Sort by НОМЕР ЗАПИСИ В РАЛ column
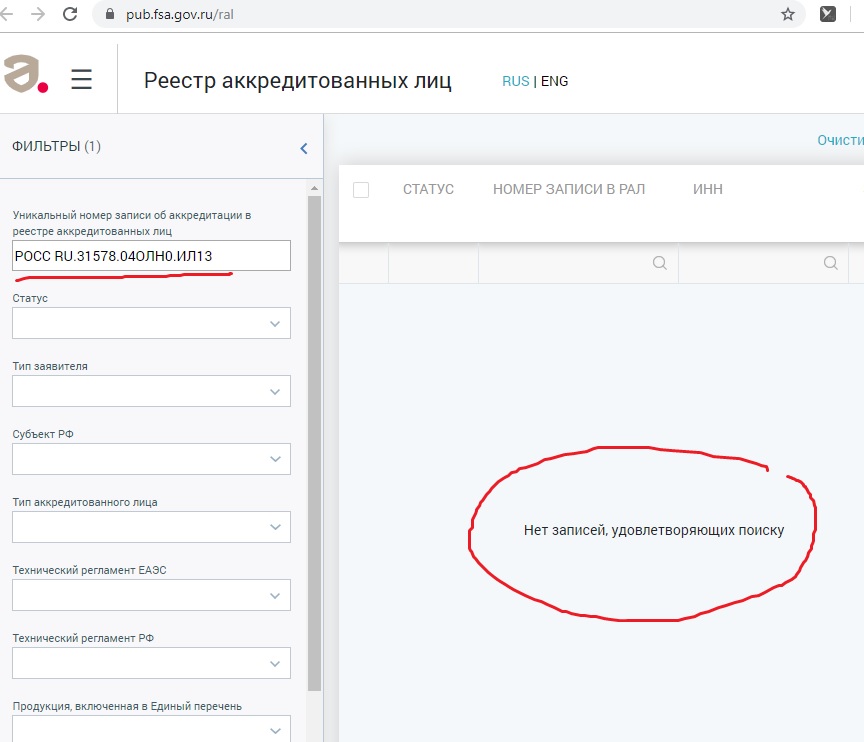Screen dimensions: 864x742 click(569, 189)
